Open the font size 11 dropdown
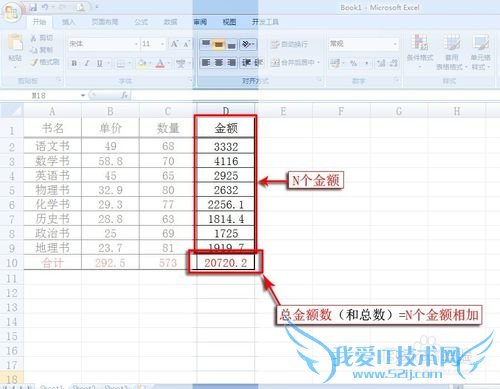 click(x=163, y=44)
